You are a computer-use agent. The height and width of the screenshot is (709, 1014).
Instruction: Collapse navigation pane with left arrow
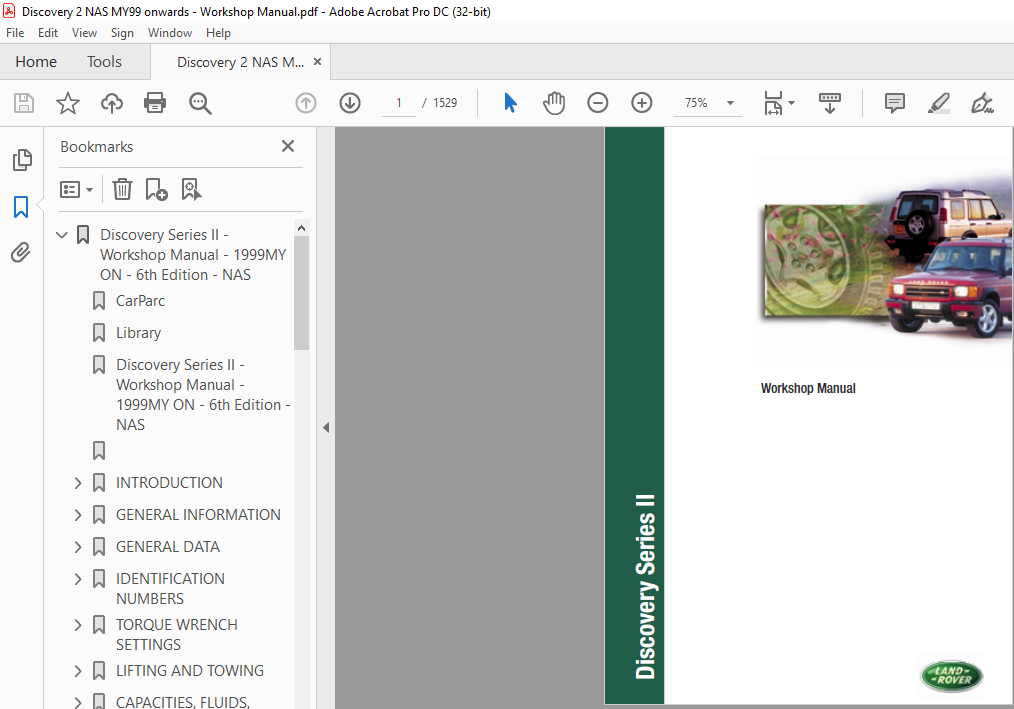[326, 428]
